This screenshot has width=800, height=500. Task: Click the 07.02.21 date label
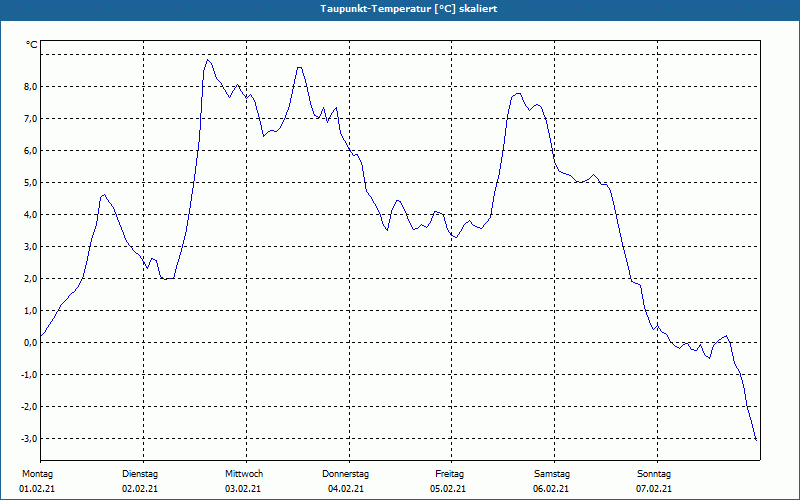(x=654, y=489)
